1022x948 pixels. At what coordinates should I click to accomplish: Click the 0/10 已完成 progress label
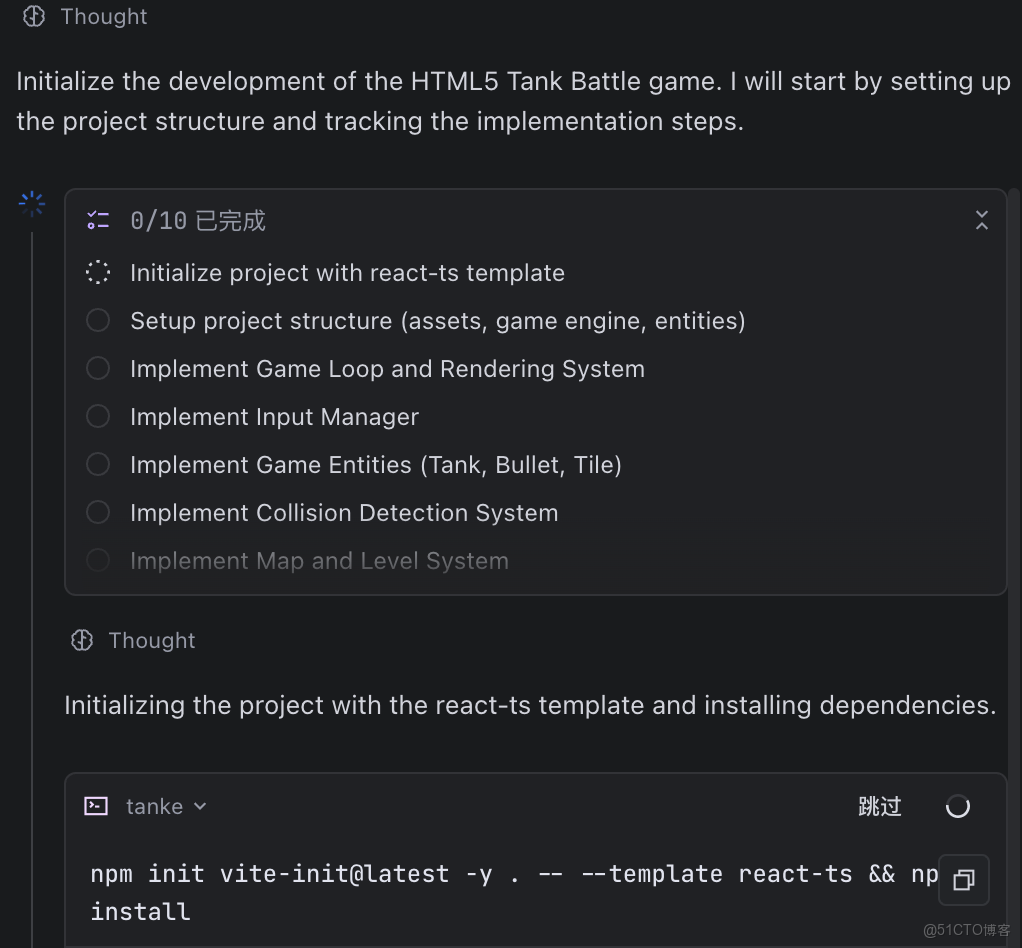tap(197, 221)
